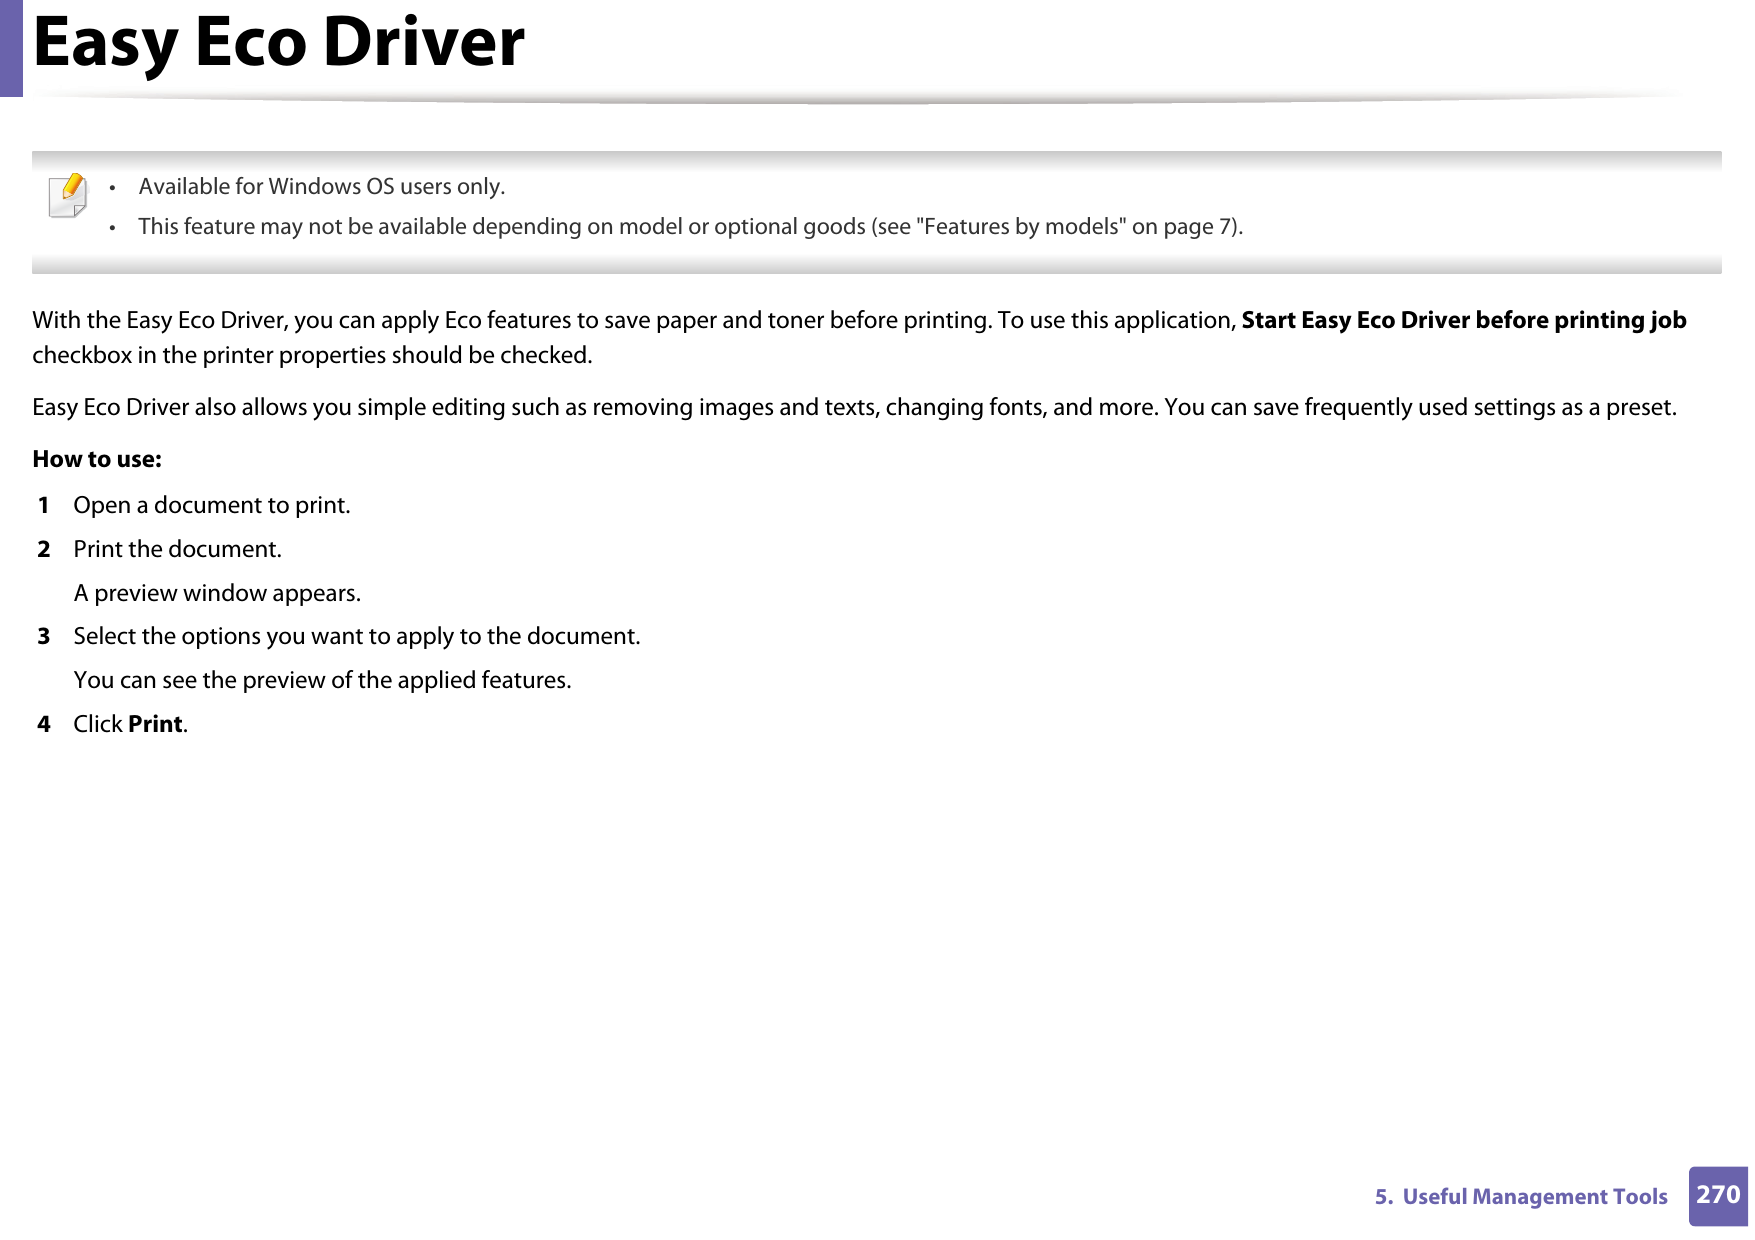
Task: Click the page number badge showing 270
Action: (1717, 1196)
